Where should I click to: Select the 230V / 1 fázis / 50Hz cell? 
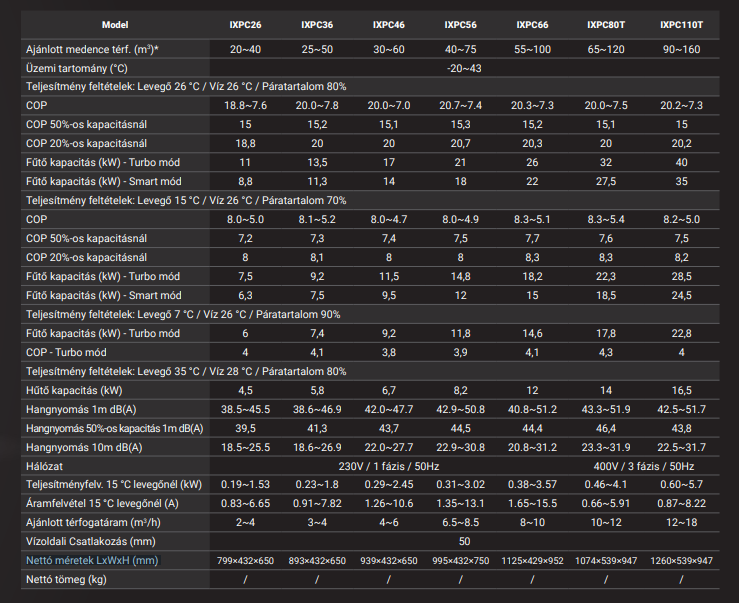pos(388,466)
